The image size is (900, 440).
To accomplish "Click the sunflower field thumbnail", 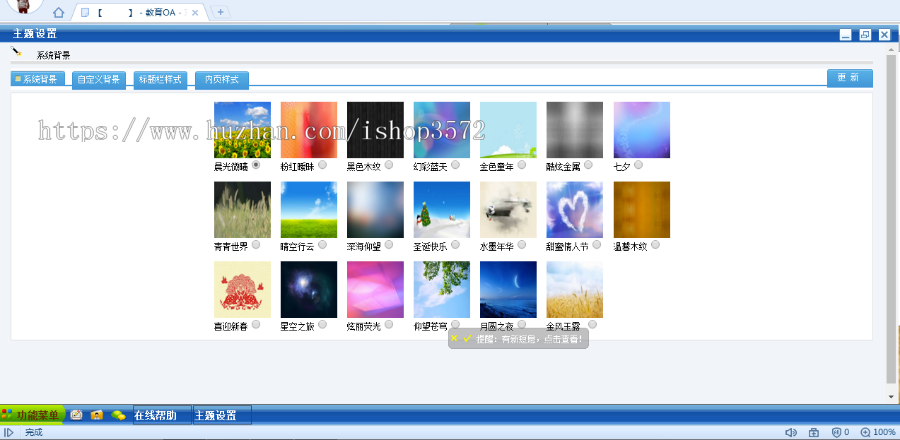I will (242, 130).
